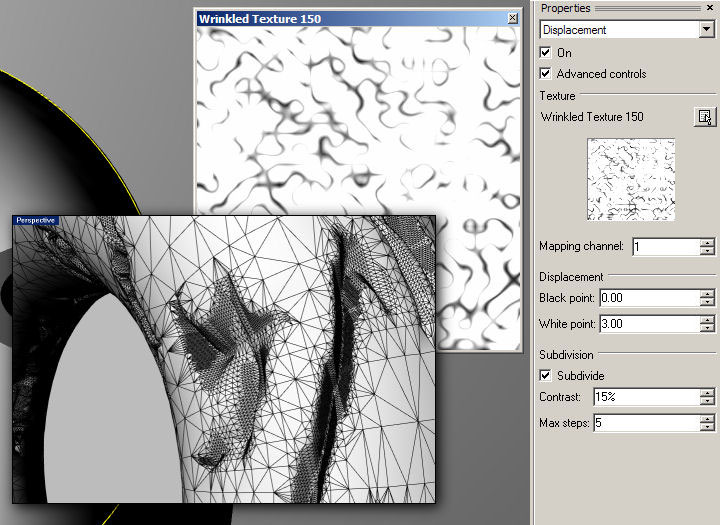Increase the White point value

(x=708, y=320)
